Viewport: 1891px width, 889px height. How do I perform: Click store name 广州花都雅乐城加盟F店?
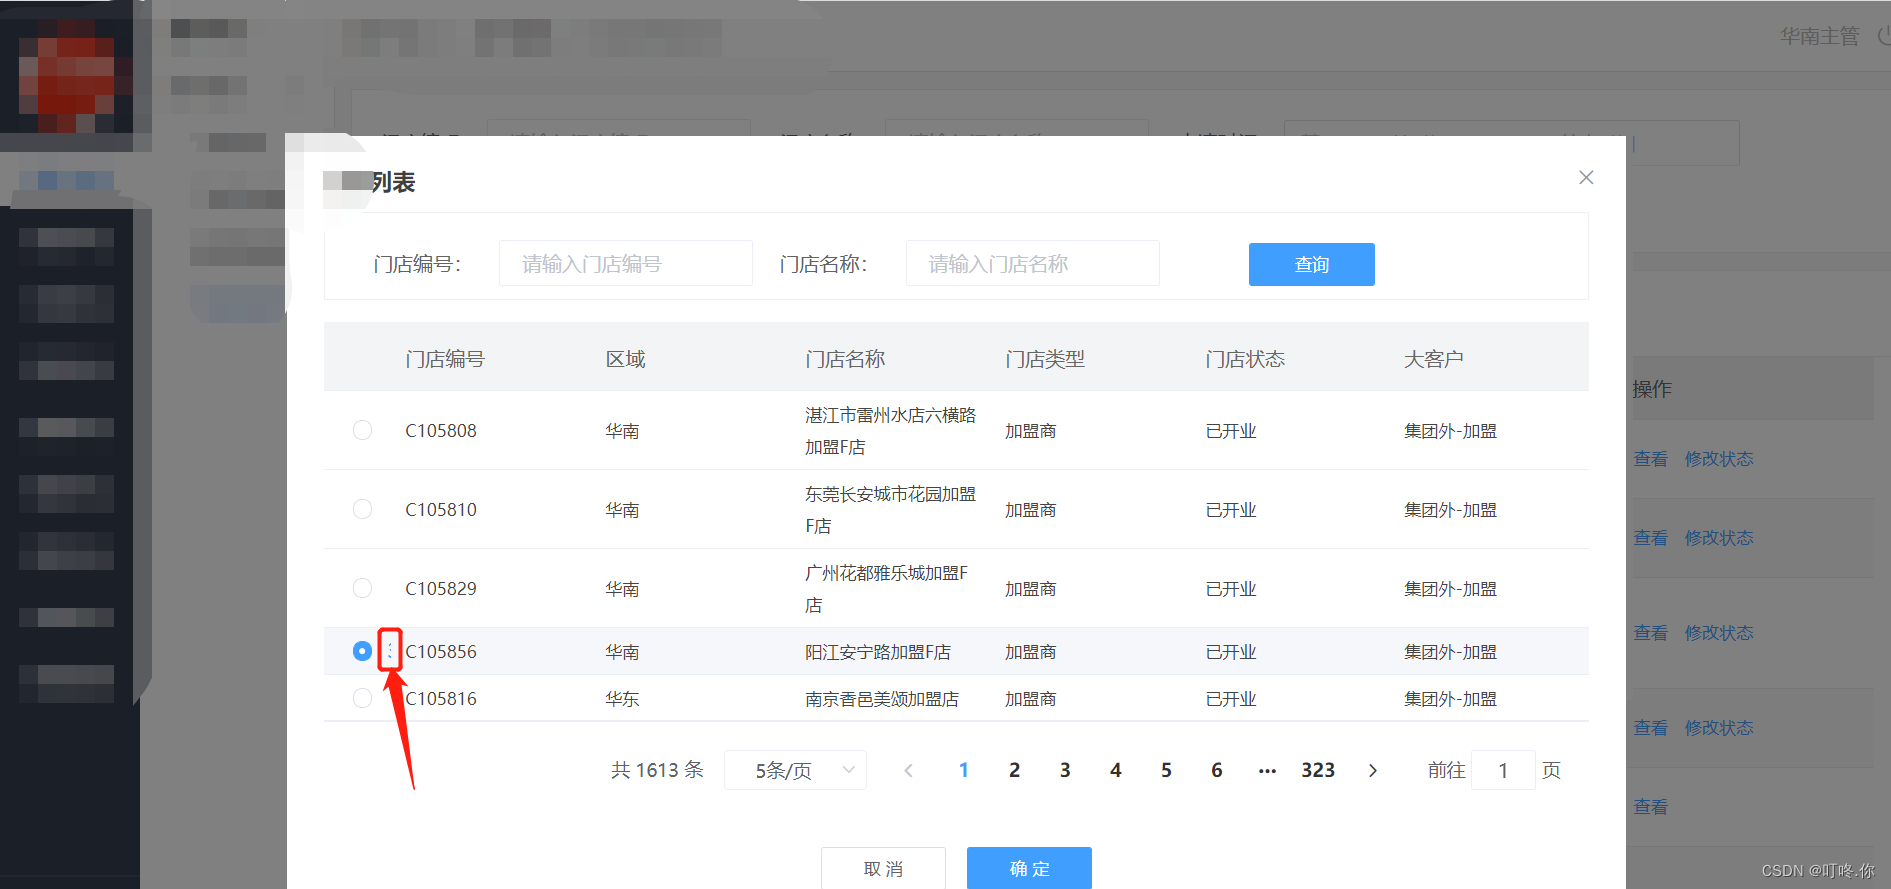coord(887,589)
